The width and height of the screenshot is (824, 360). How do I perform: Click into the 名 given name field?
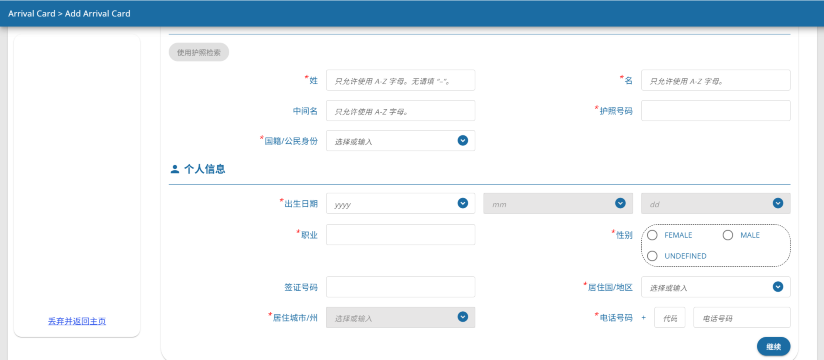click(716, 80)
